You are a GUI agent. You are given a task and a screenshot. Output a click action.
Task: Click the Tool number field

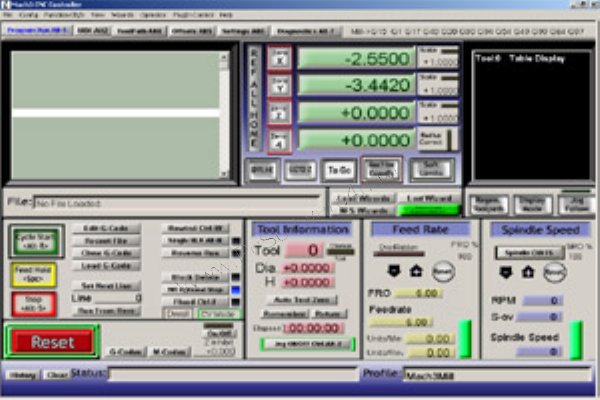303,250
